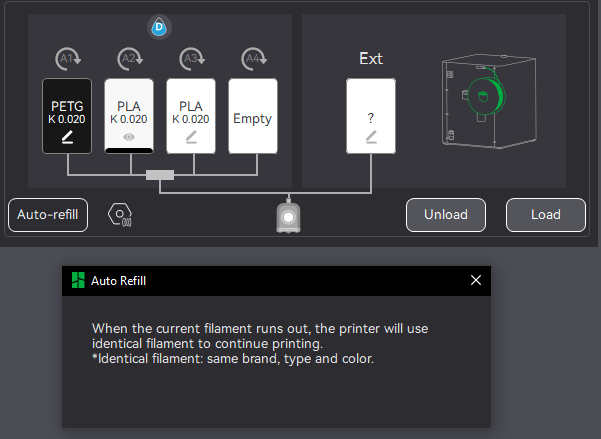Click the Auto-refill button
The image size is (601, 439).
[47, 214]
